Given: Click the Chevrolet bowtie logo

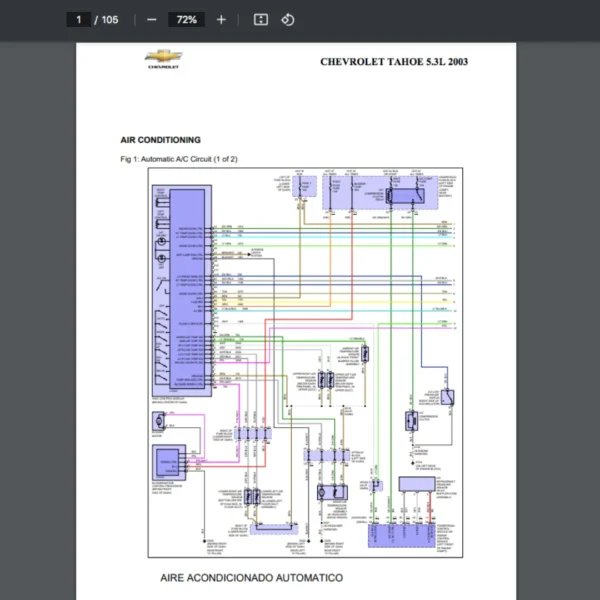Looking at the screenshot, I should (161, 60).
